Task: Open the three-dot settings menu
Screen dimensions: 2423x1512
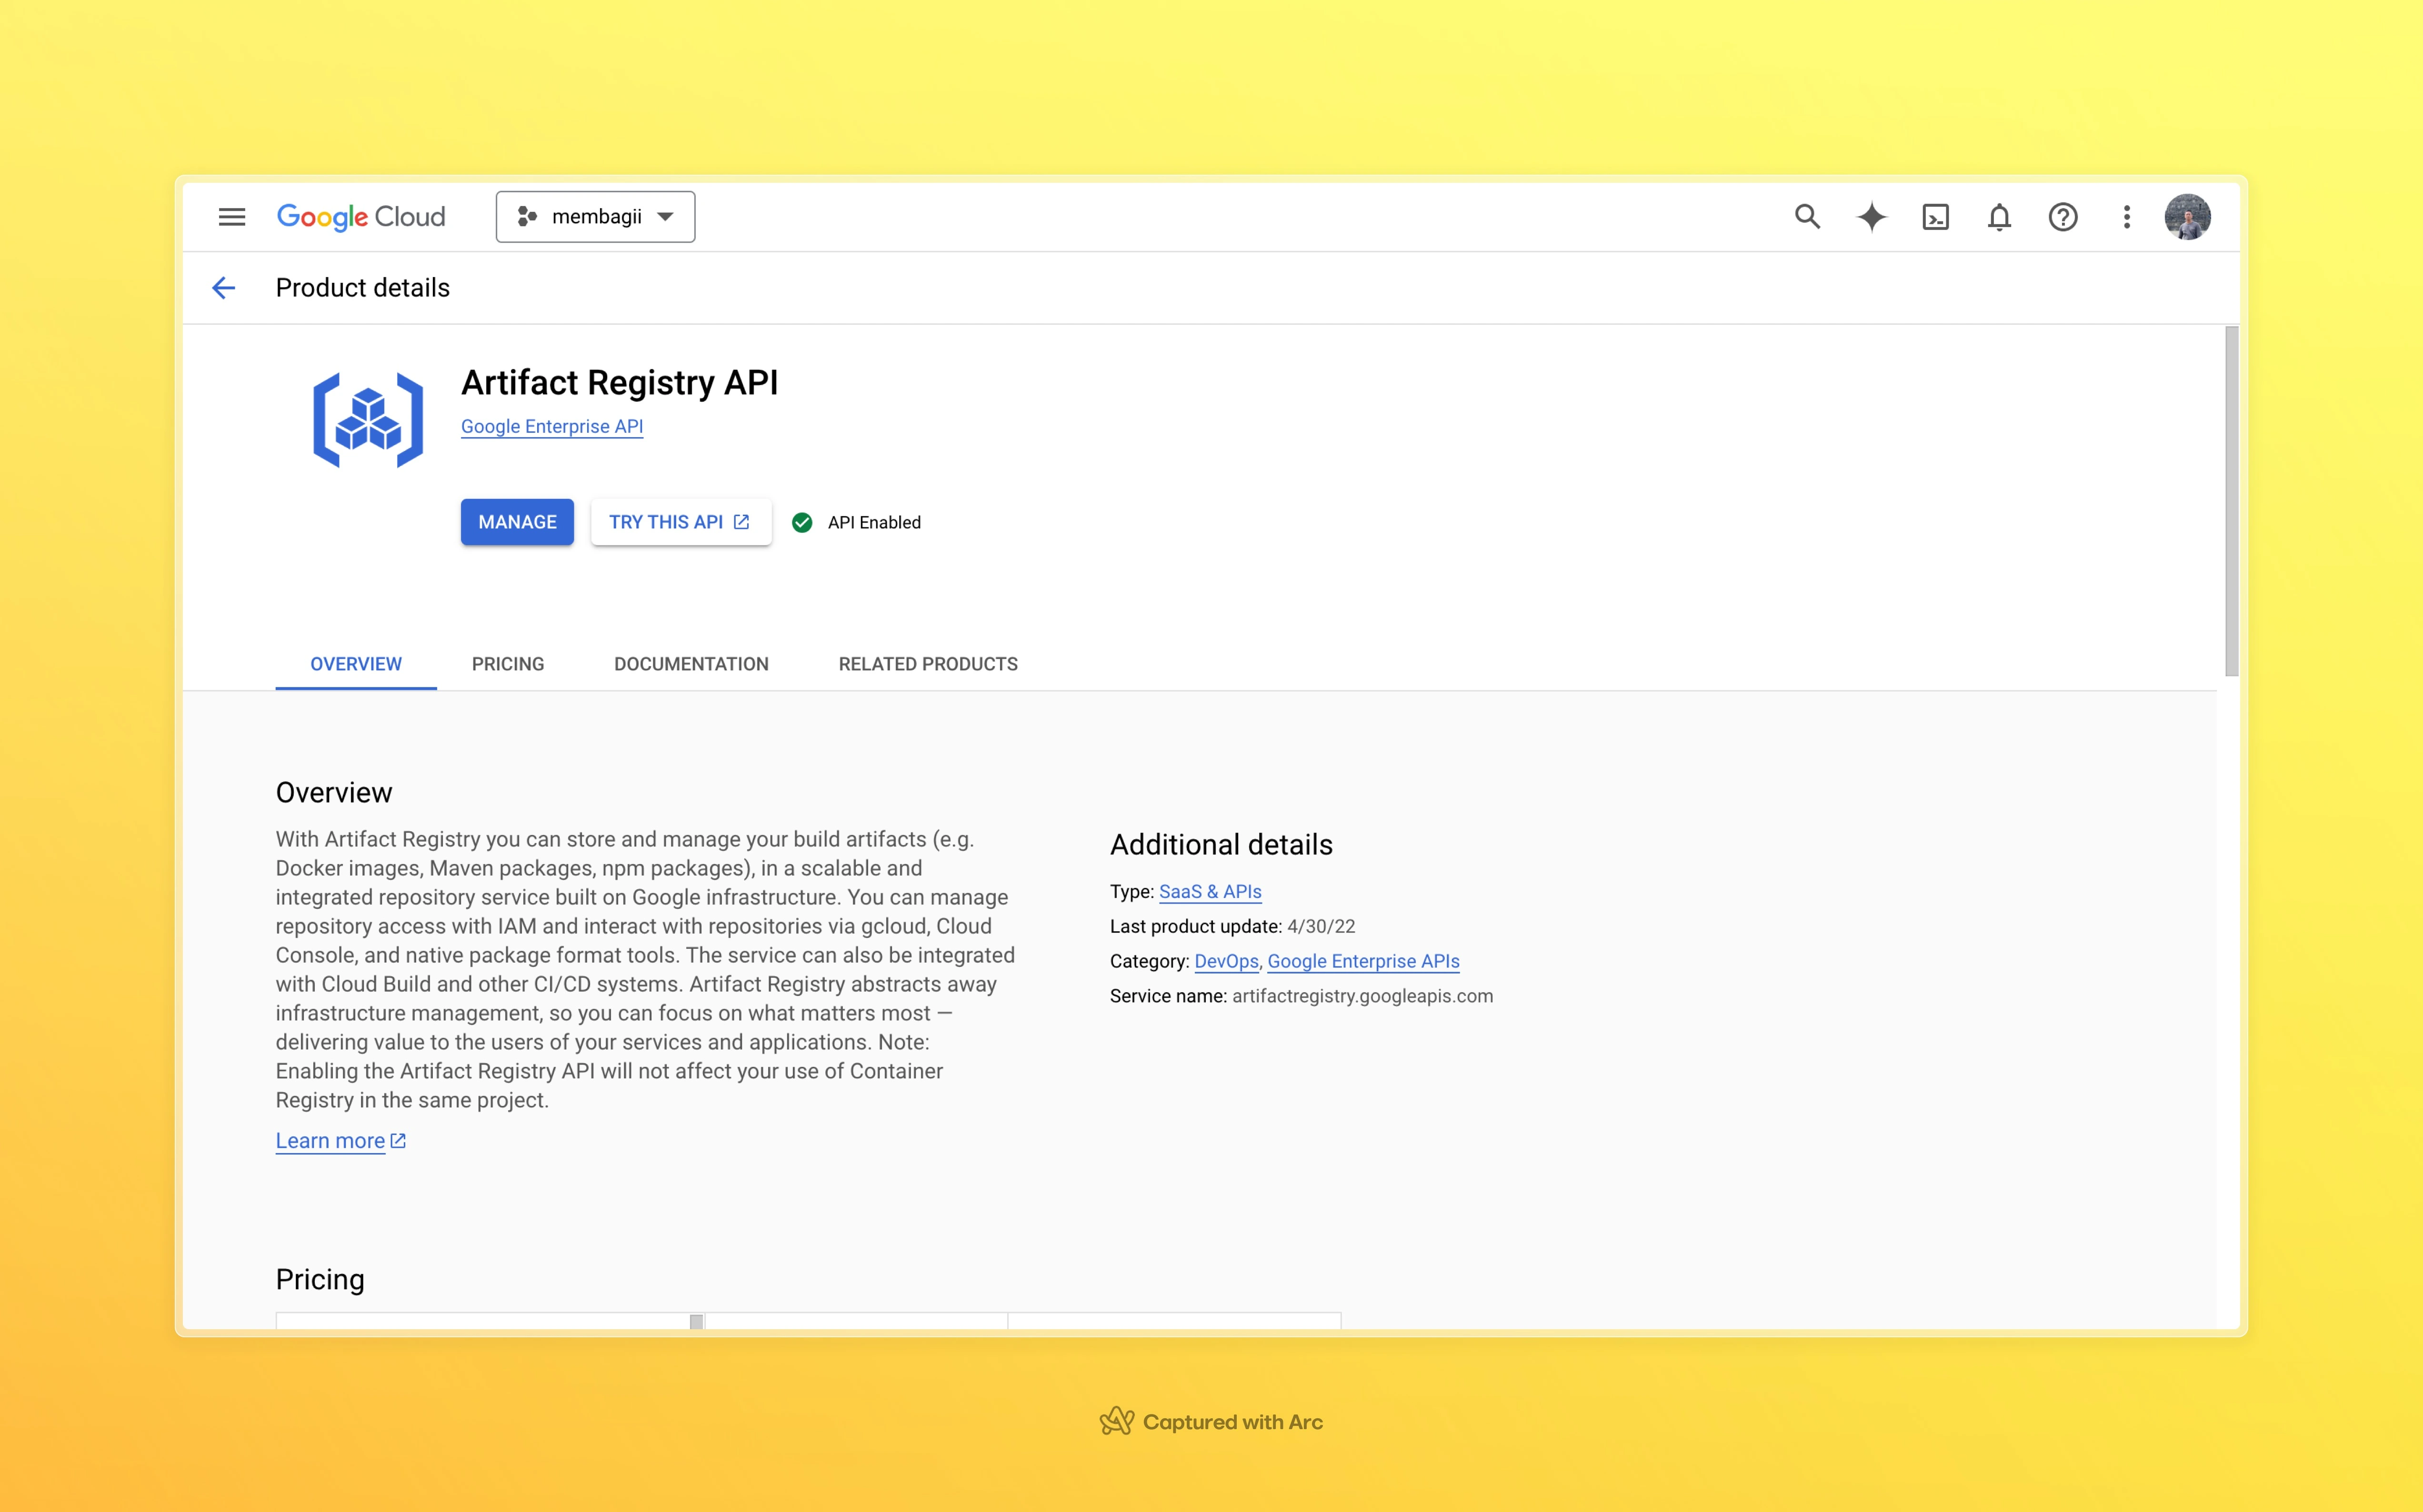Action: click(2126, 216)
